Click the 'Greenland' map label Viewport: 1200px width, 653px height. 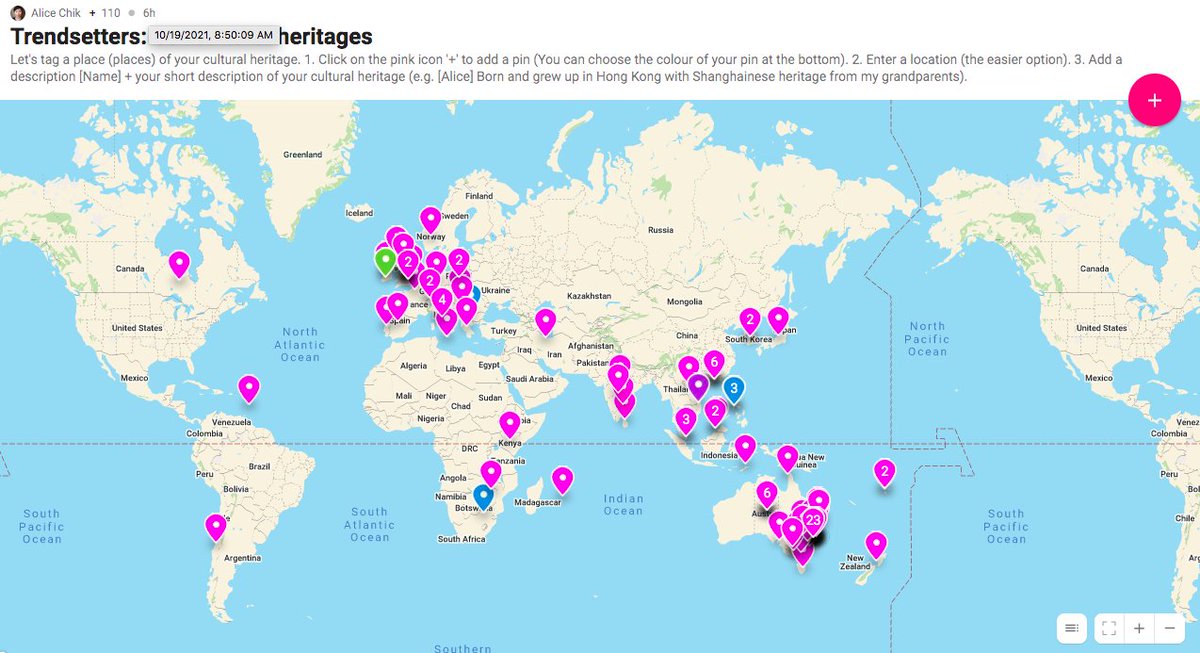pos(303,155)
